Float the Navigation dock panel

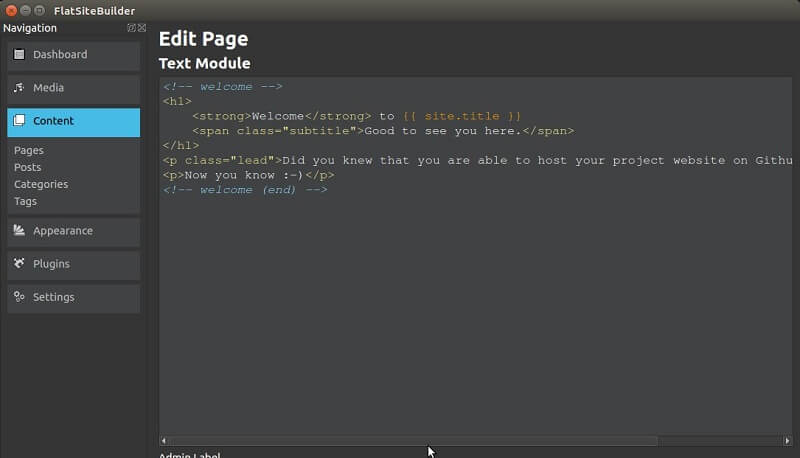131,28
